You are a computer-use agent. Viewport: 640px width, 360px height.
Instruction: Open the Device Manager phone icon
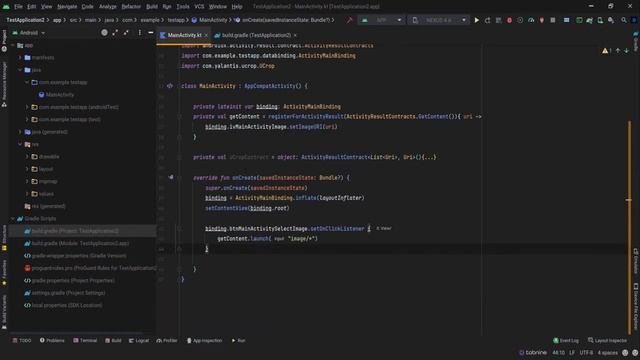(600, 20)
